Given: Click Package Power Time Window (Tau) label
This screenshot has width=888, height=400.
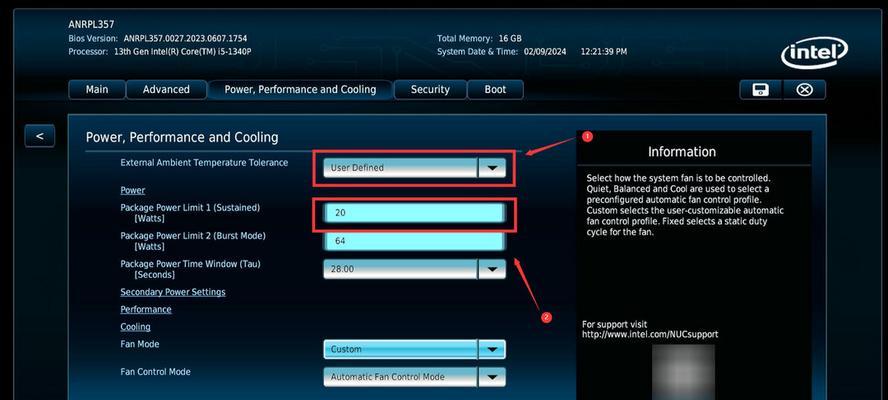Looking at the screenshot, I should (x=190, y=269).
